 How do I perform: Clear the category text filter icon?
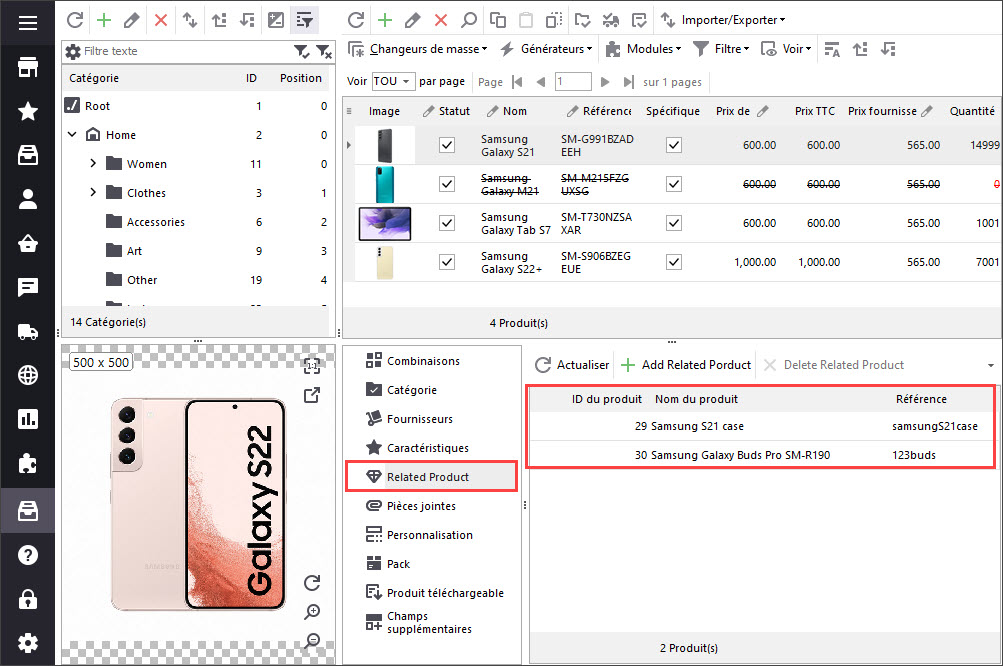point(324,51)
